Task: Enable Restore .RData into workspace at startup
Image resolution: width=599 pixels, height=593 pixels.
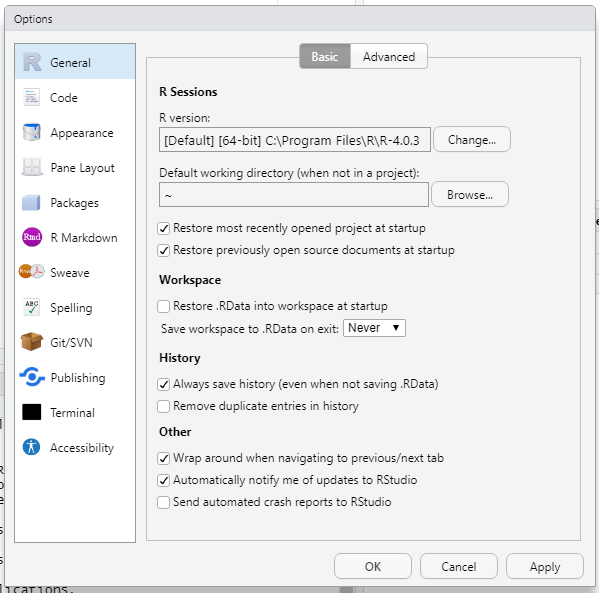Action: coord(164,306)
